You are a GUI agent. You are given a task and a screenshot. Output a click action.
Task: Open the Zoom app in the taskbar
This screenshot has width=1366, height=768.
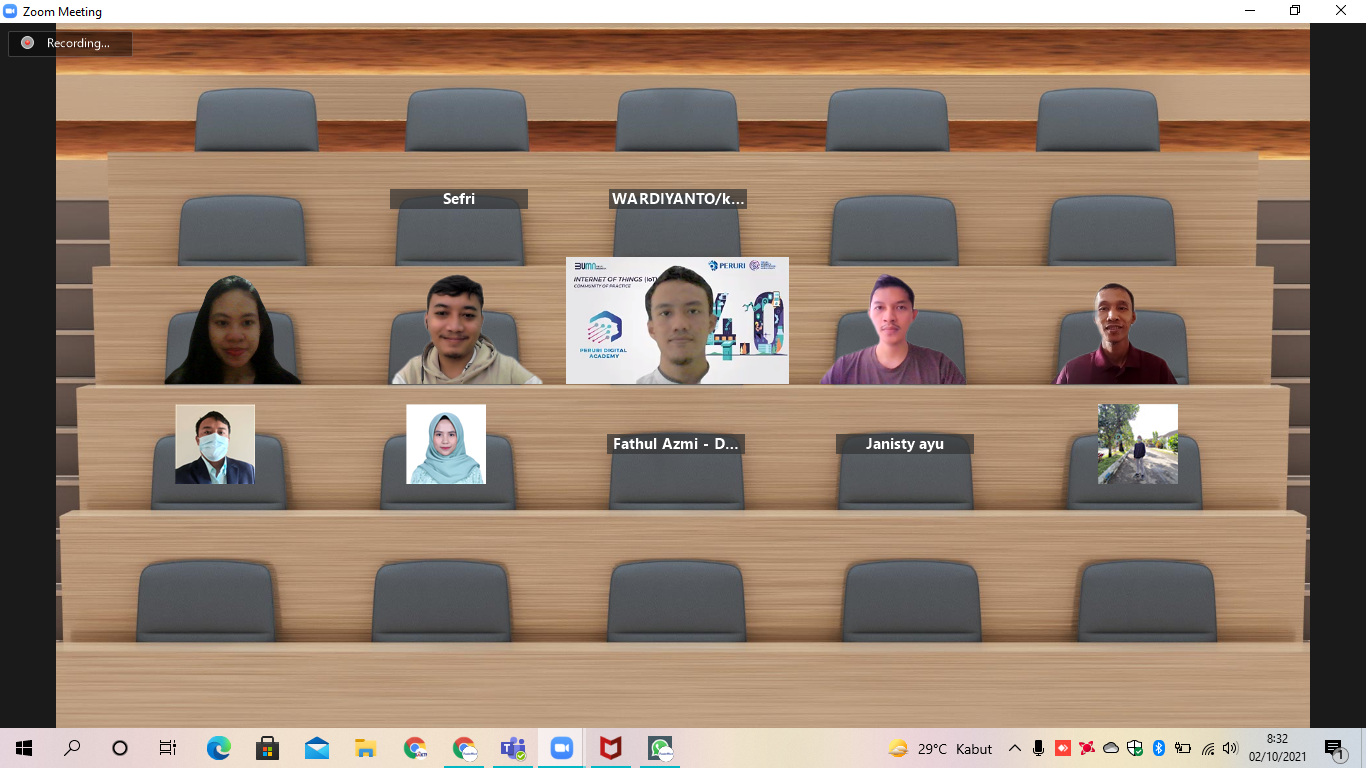pyautogui.click(x=561, y=748)
